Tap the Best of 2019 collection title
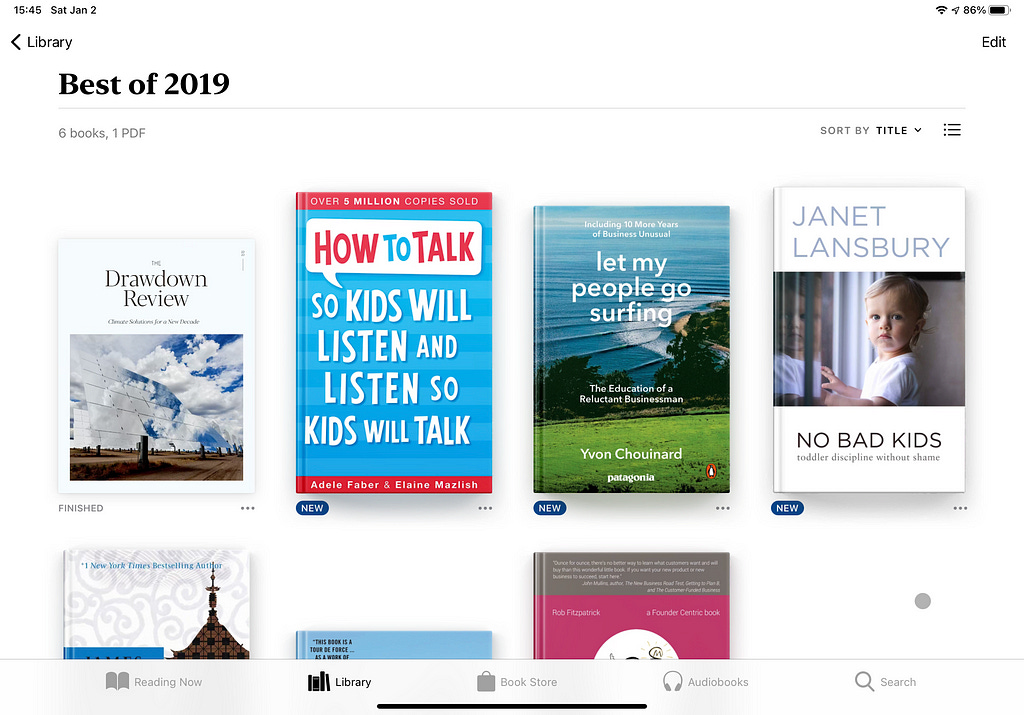Image resolution: width=1024 pixels, height=715 pixels. [x=144, y=84]
